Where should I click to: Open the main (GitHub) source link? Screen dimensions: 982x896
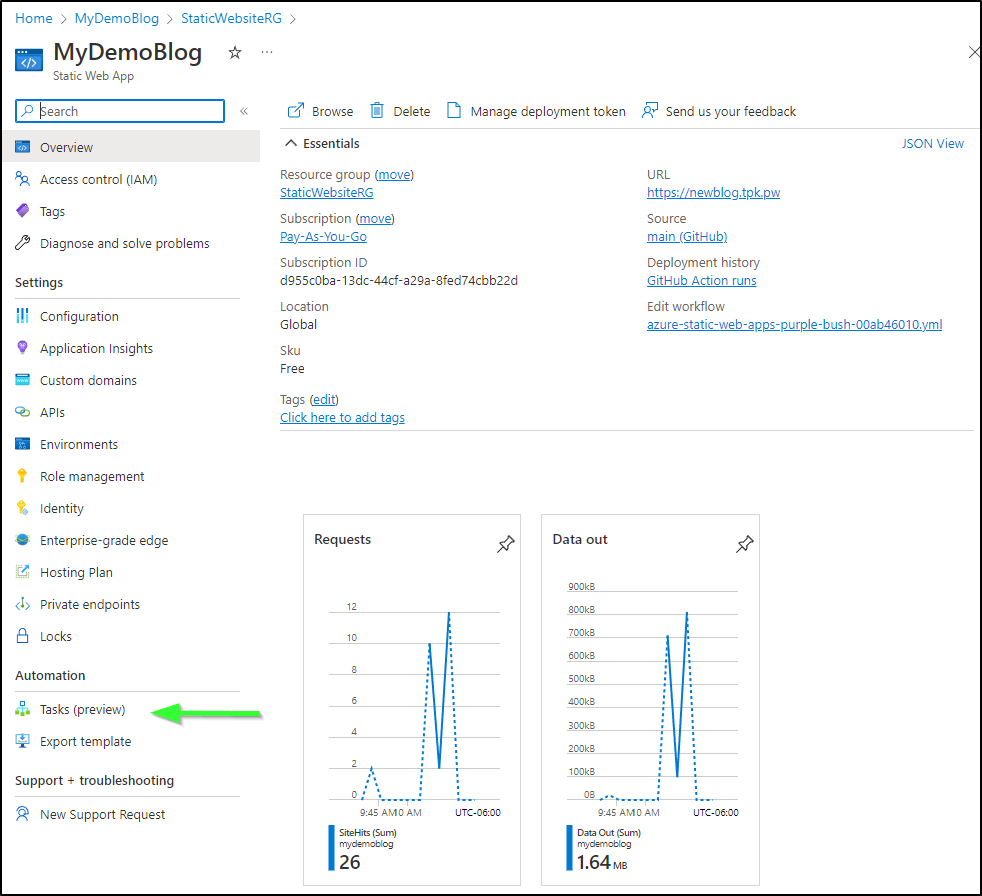687,237
